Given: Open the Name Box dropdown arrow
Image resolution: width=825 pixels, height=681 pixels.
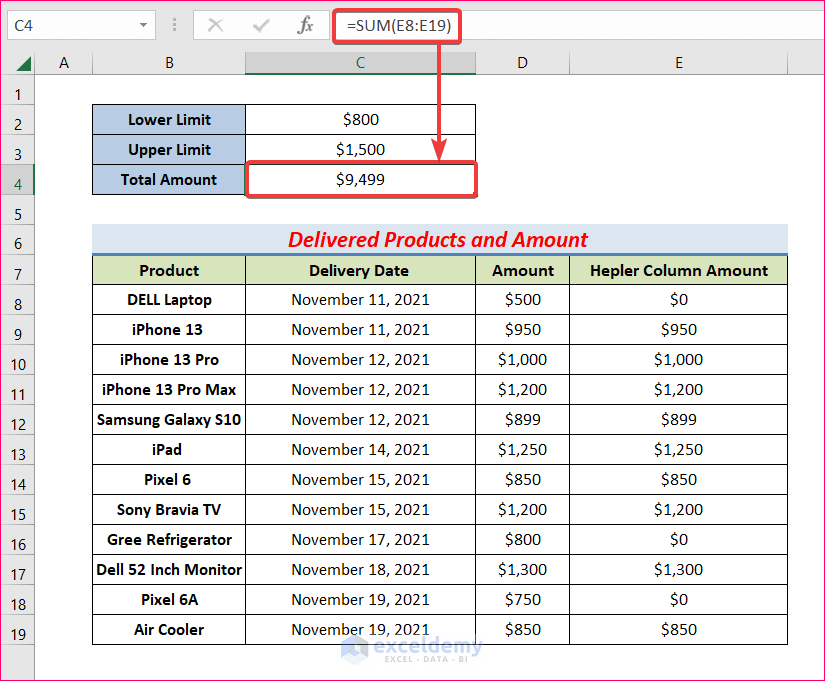Looking at the screenshot, I should pos(145,26).
